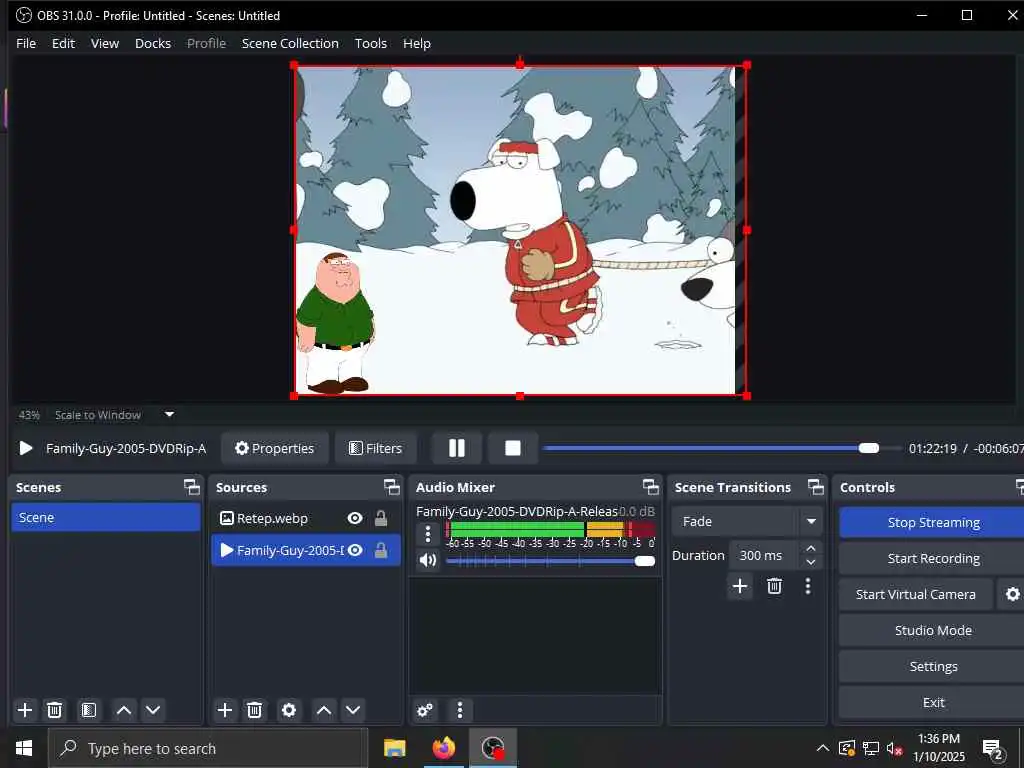The width and height of the screenshot is (1024, 768).
Task: Open the Scene Collection menu
Action: [290, 43]
